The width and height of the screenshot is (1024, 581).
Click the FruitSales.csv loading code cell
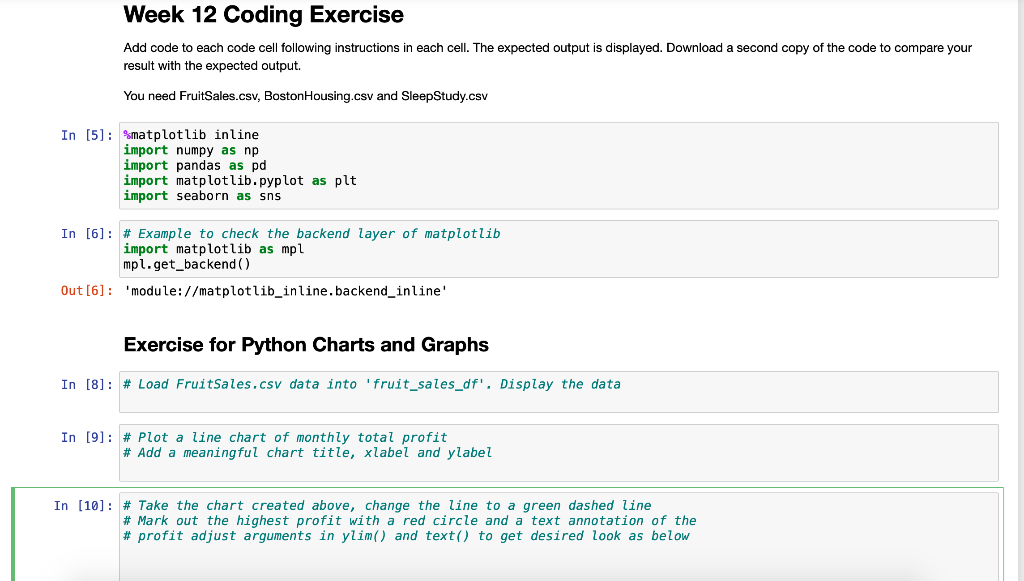(x=558, y=392)
